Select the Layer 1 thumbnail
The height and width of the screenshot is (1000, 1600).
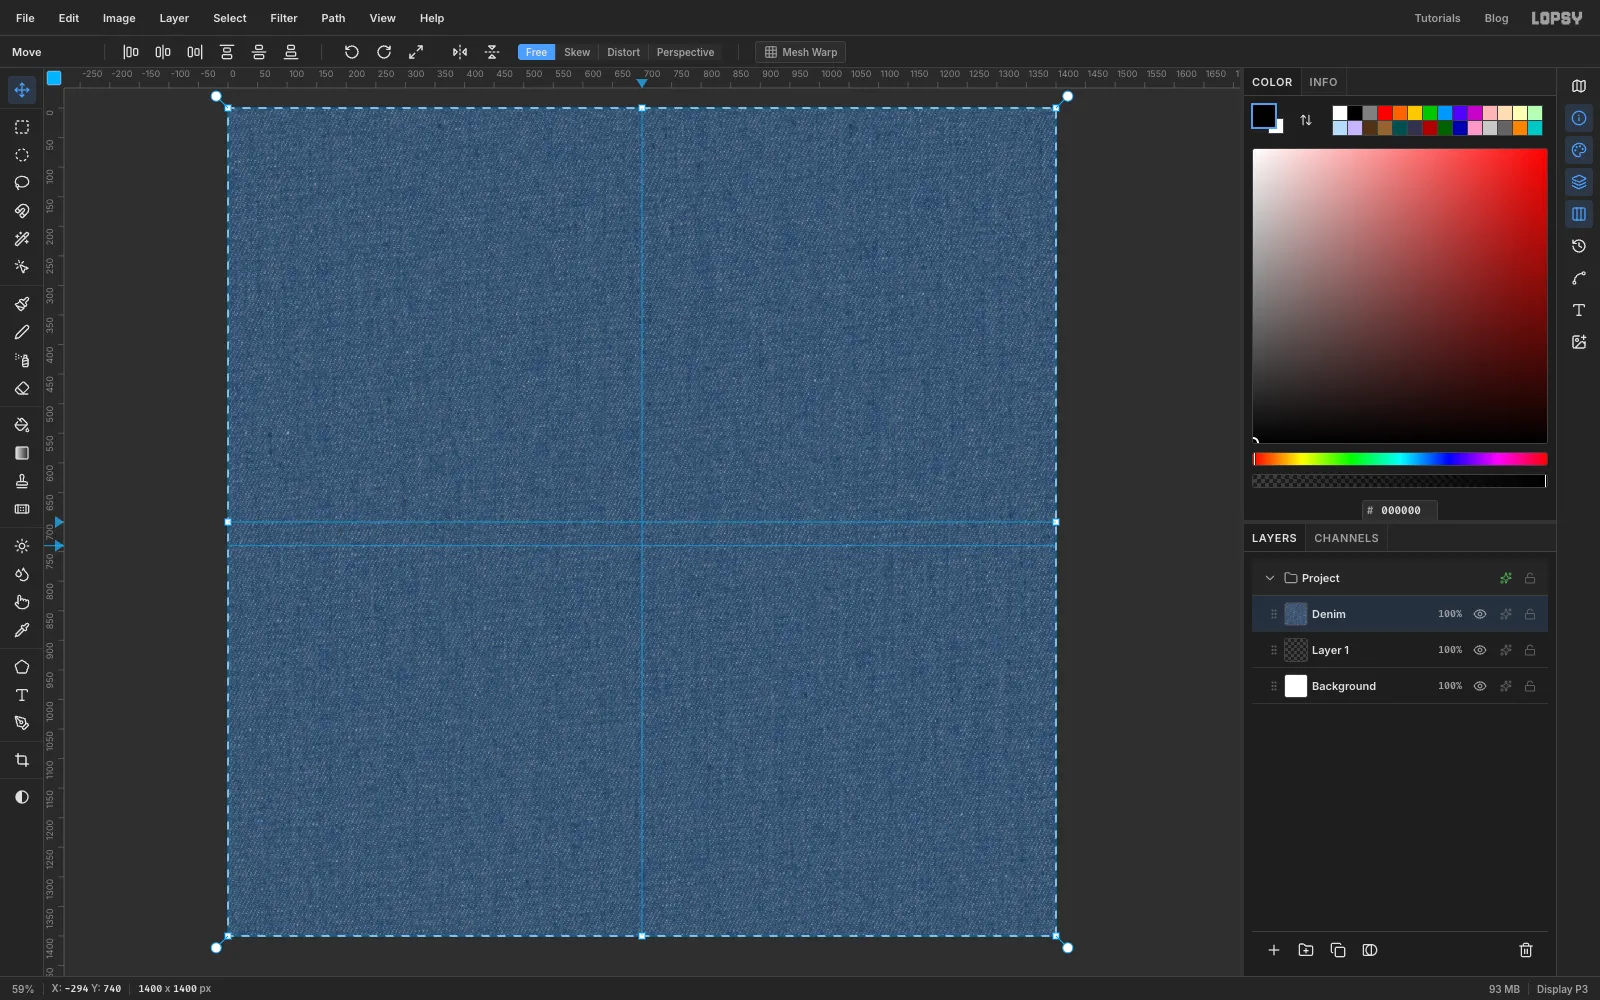tap(1296, 650)
